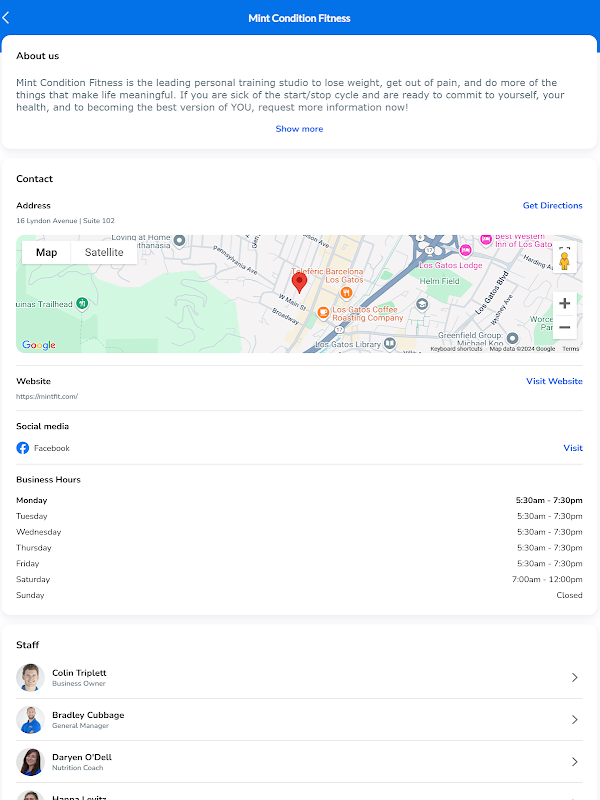Click Daryen O'Dell's avatar photo

(x=30, y=762)
